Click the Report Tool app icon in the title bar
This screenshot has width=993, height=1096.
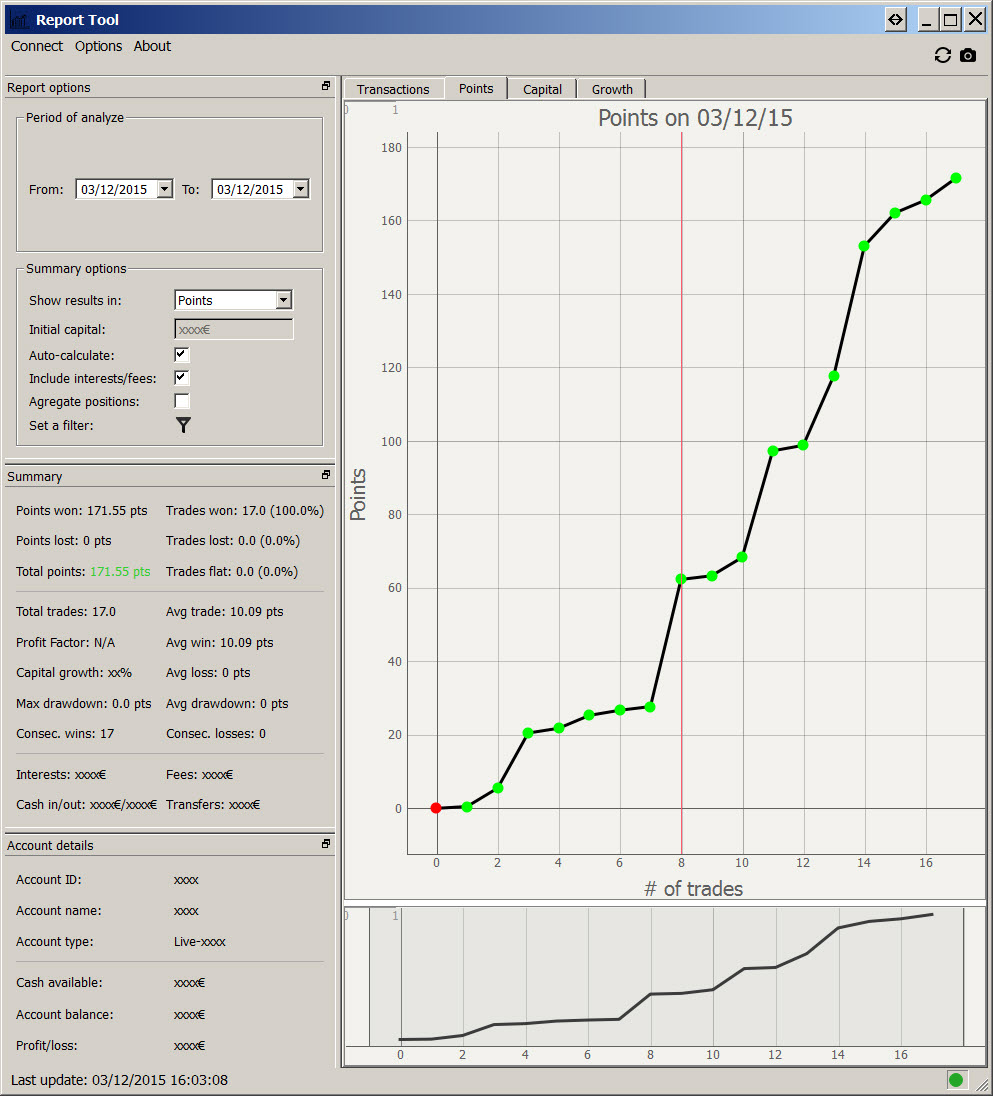(x=20, y=20)
